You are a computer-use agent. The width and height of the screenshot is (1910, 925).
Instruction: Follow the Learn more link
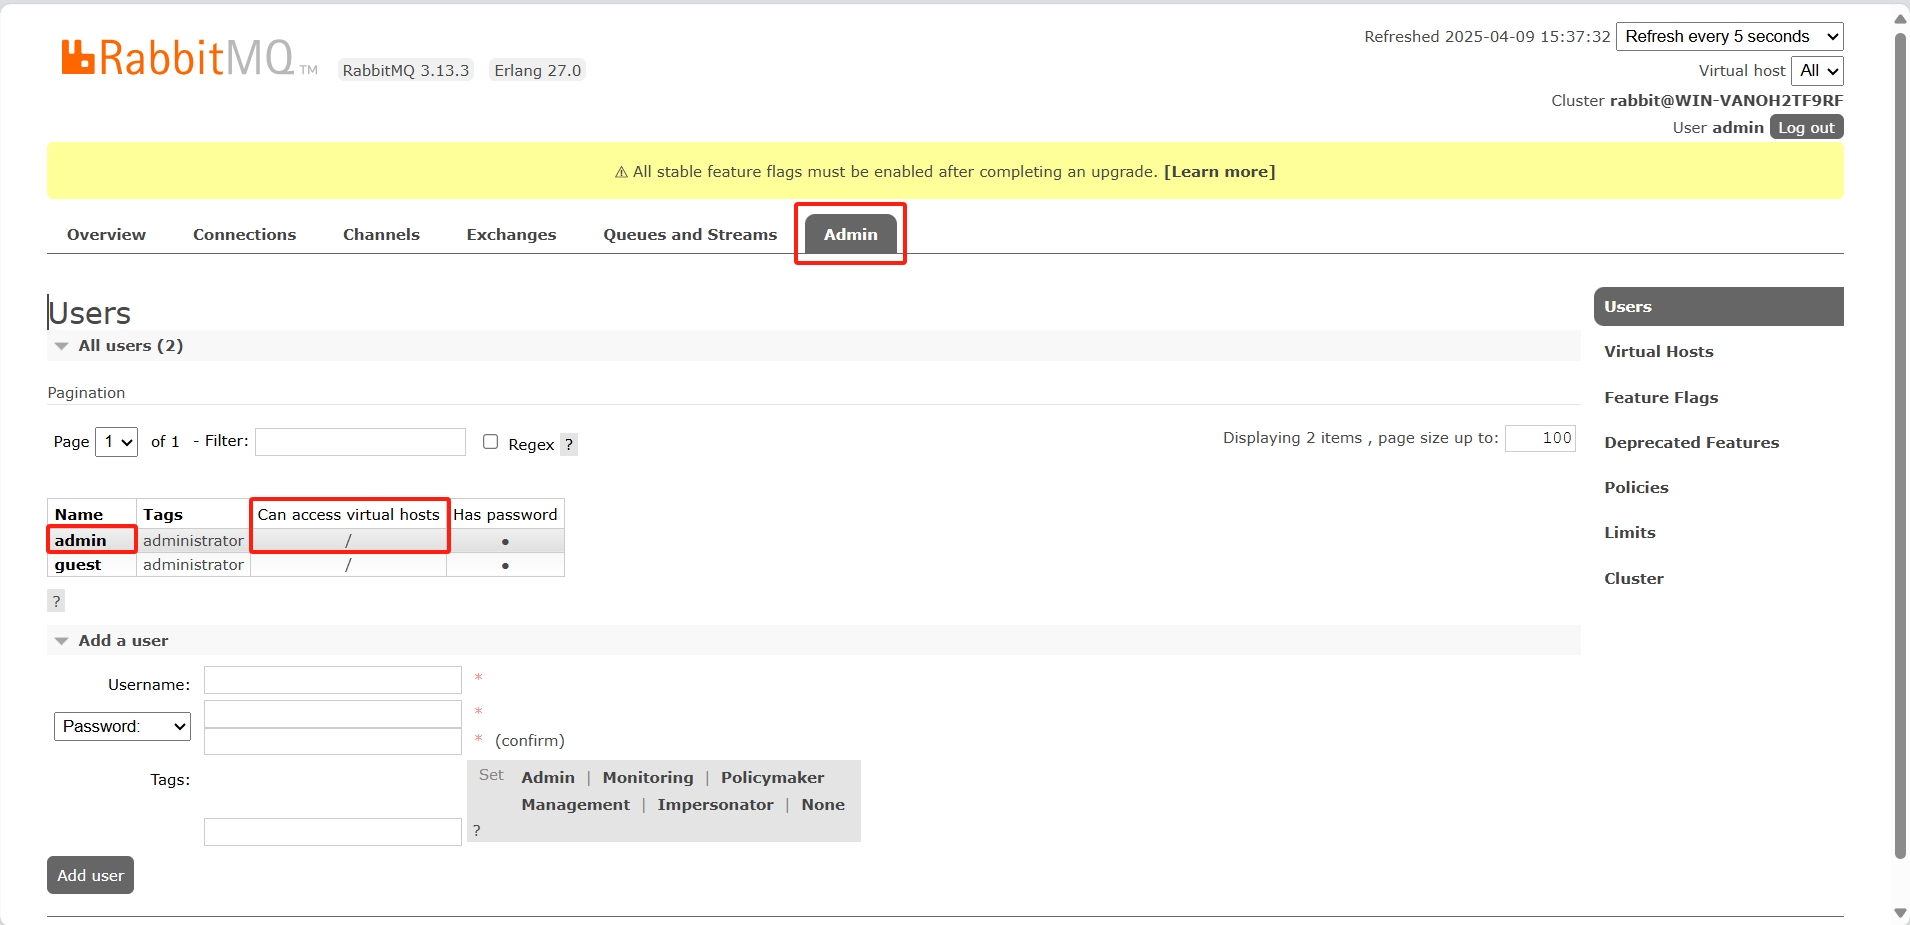point(1219,172)
